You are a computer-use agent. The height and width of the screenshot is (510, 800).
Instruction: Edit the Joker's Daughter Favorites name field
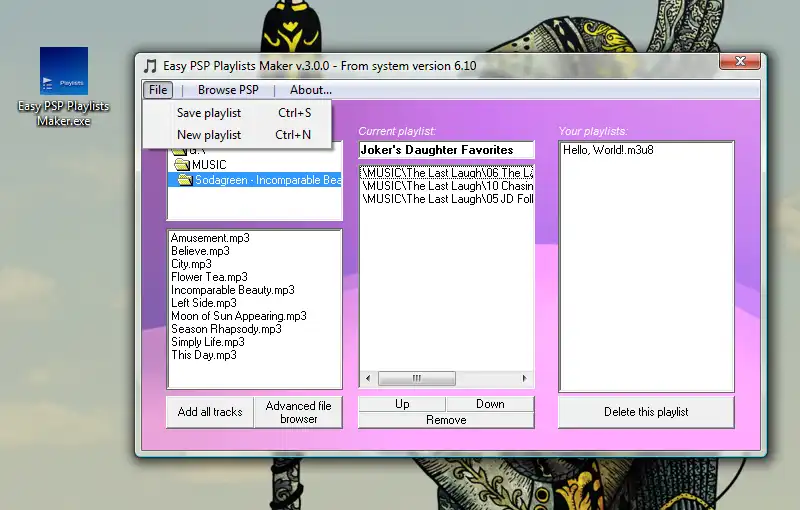point(446,150)
